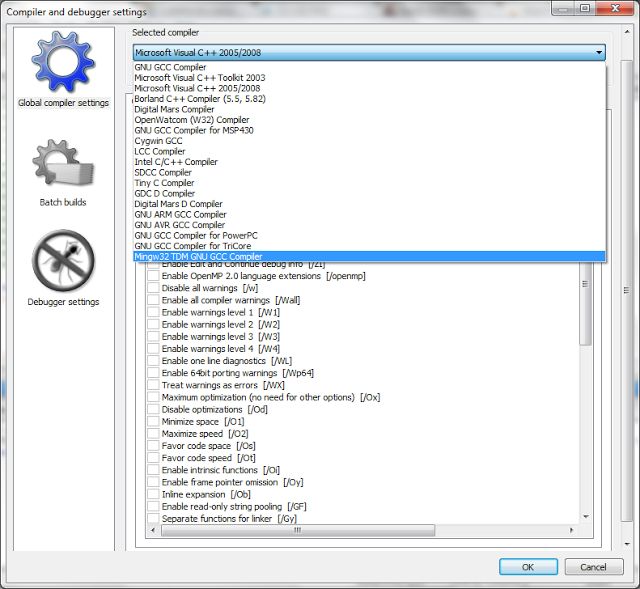Screen dimensions: 640x589
Task: Check Enable 64bit porting warnings [/Wp64]
Action: click(153, 373)
